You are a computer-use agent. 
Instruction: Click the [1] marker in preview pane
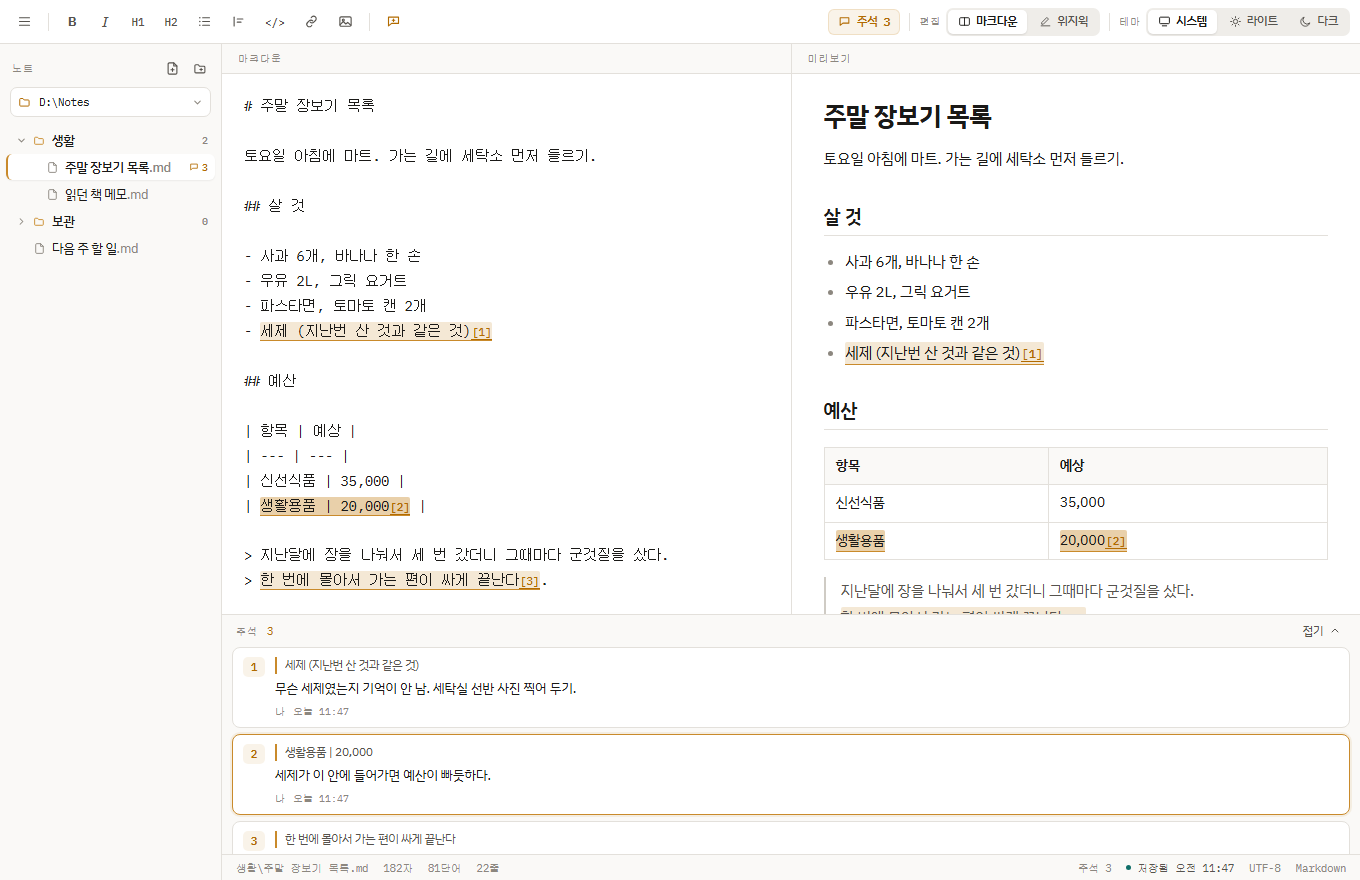point(1032,354)
